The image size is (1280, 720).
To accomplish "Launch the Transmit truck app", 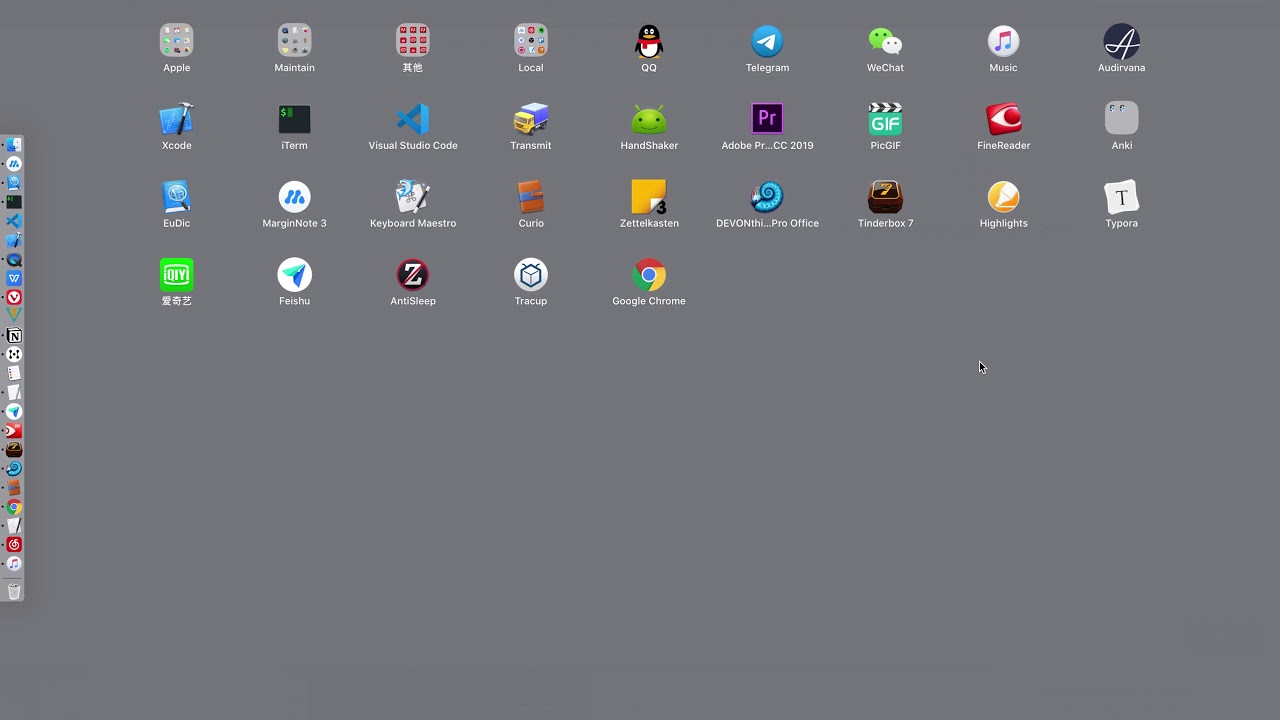I will pos(530,119).
